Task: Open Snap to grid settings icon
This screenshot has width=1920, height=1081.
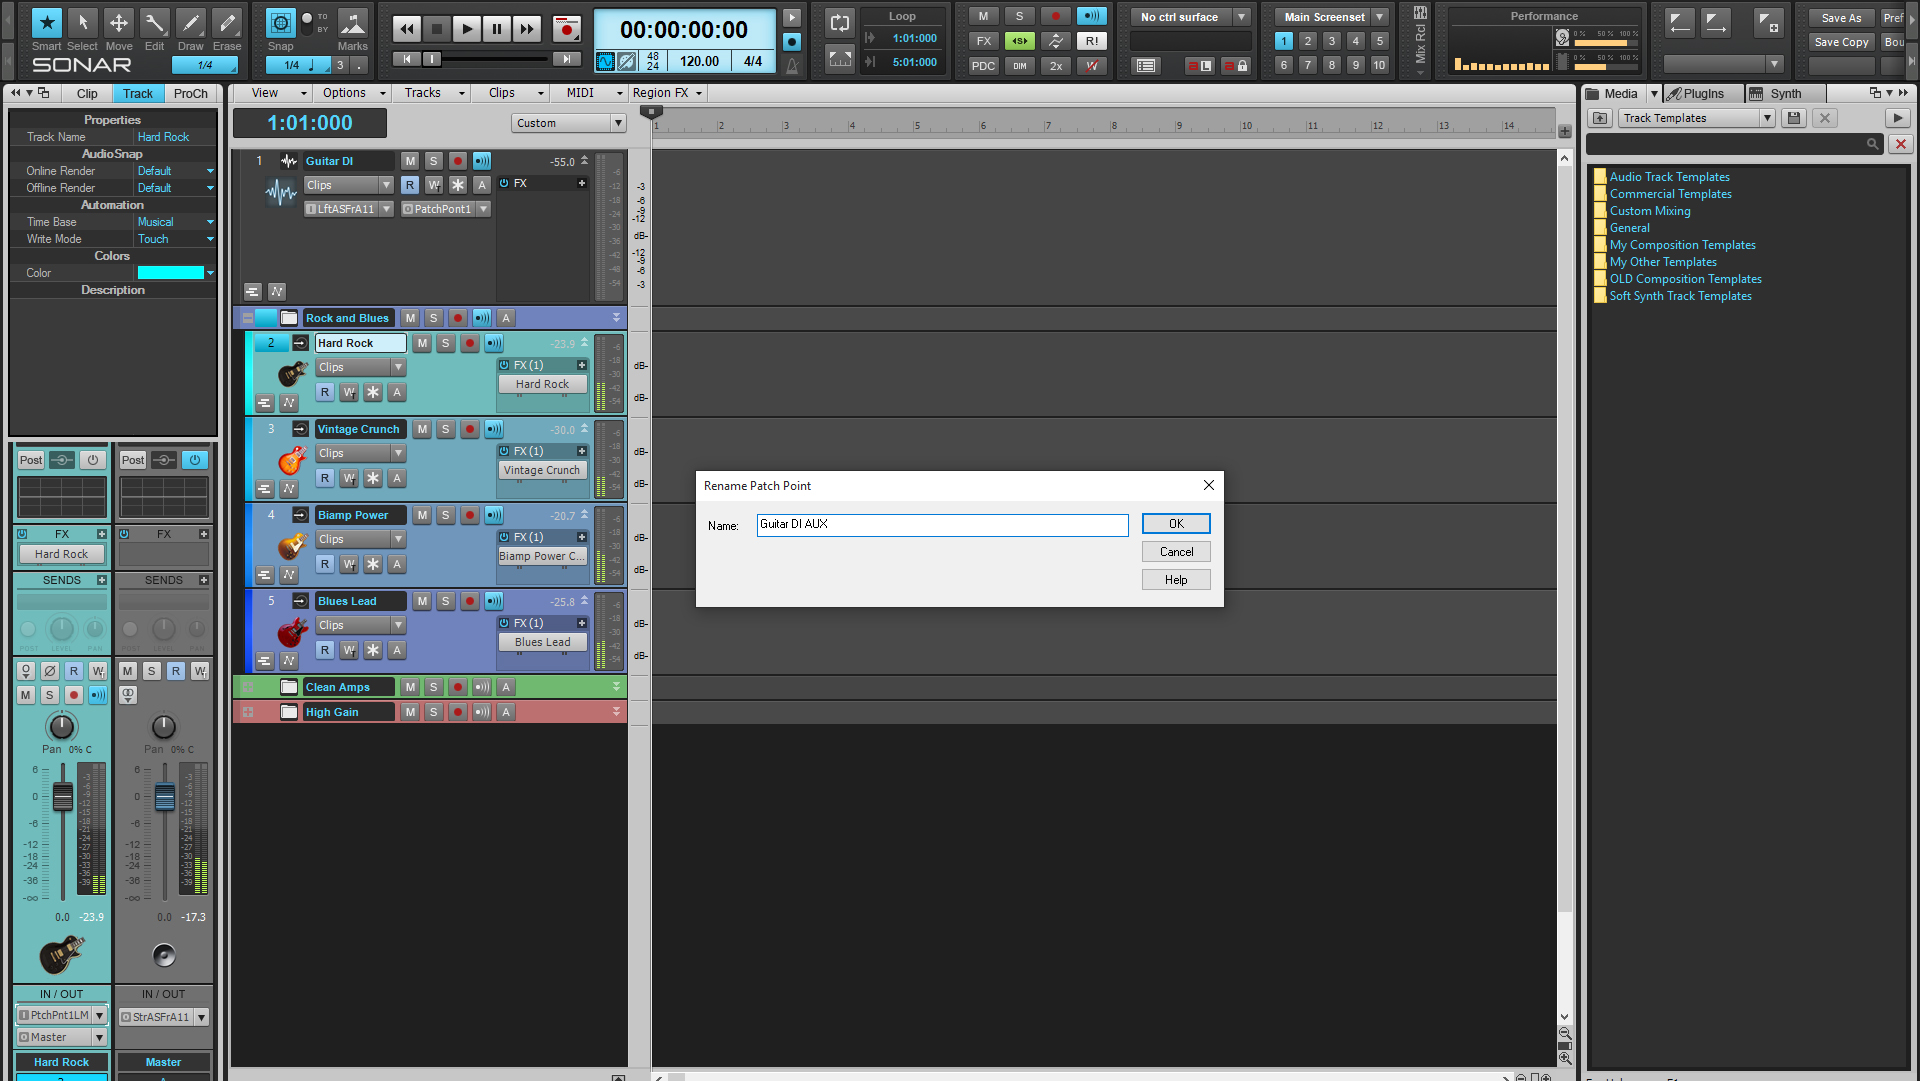Action: tap(281, 23)
